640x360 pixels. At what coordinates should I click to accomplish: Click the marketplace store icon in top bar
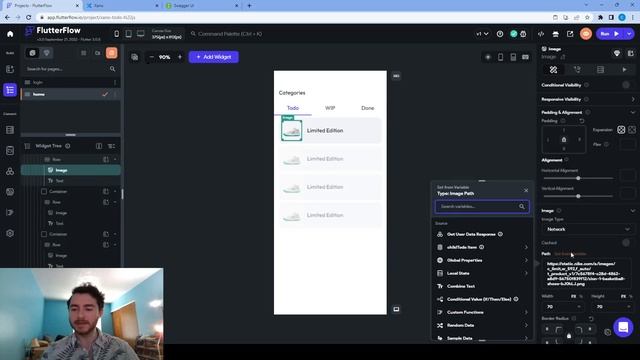[x=556, y=34]
